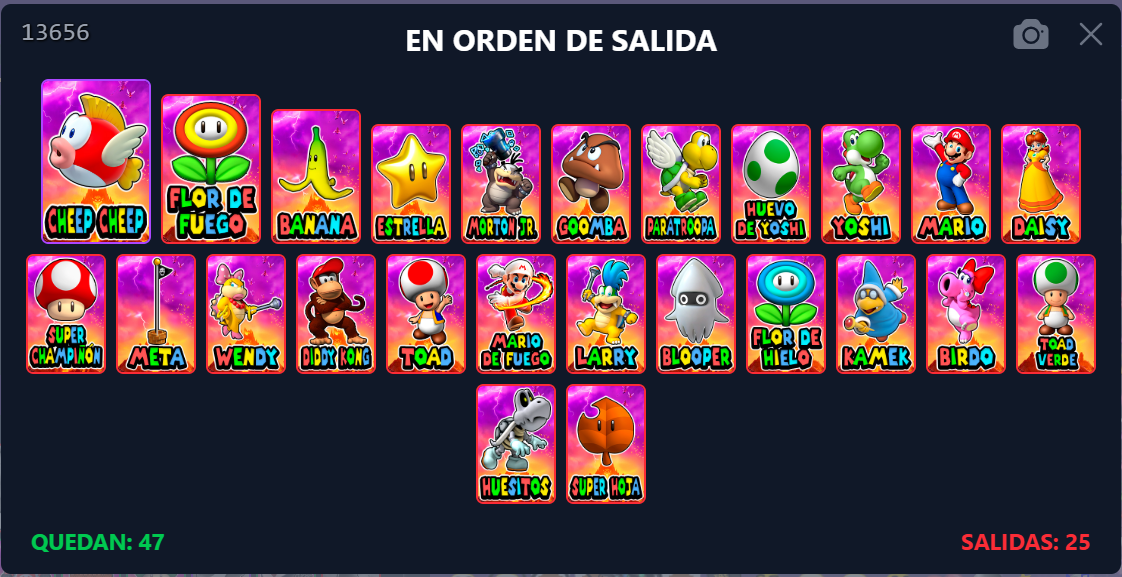Viewport: 1122px width, 577px height.
Task: Pick the Banana card
Action: pyautogui.click(x=316, y=176)
